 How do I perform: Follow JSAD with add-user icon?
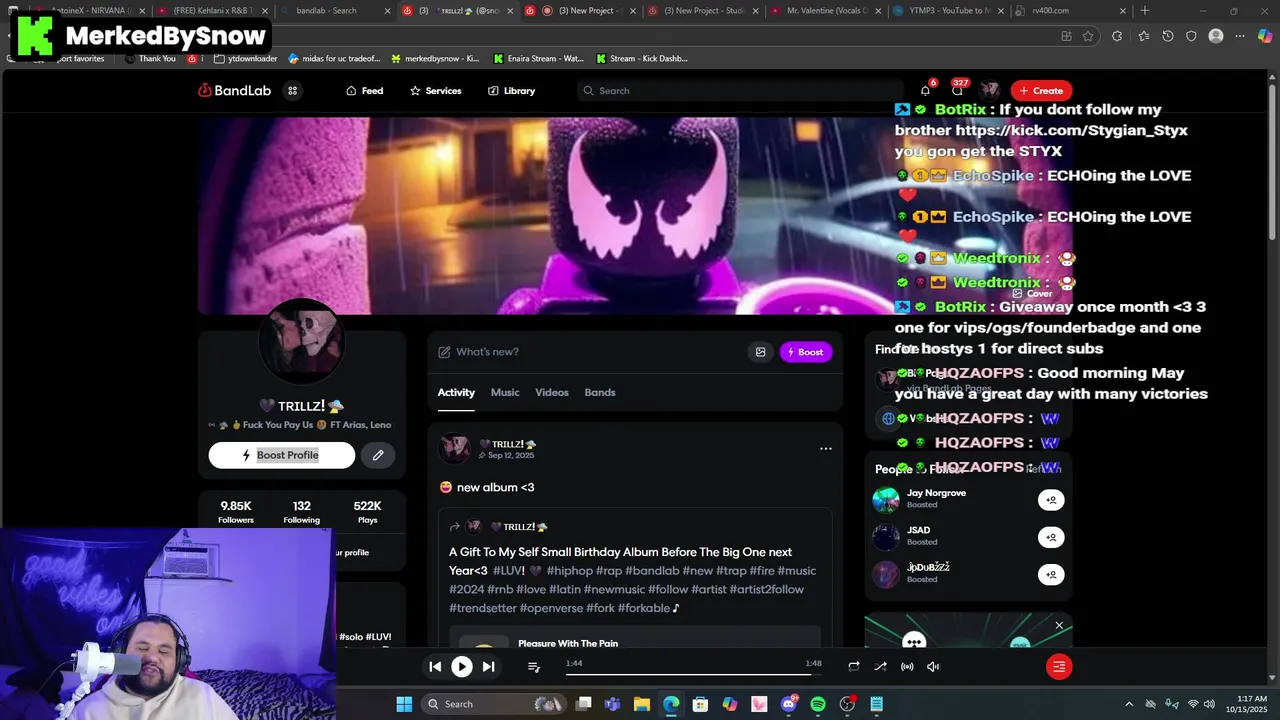[x=1051, y=537]
